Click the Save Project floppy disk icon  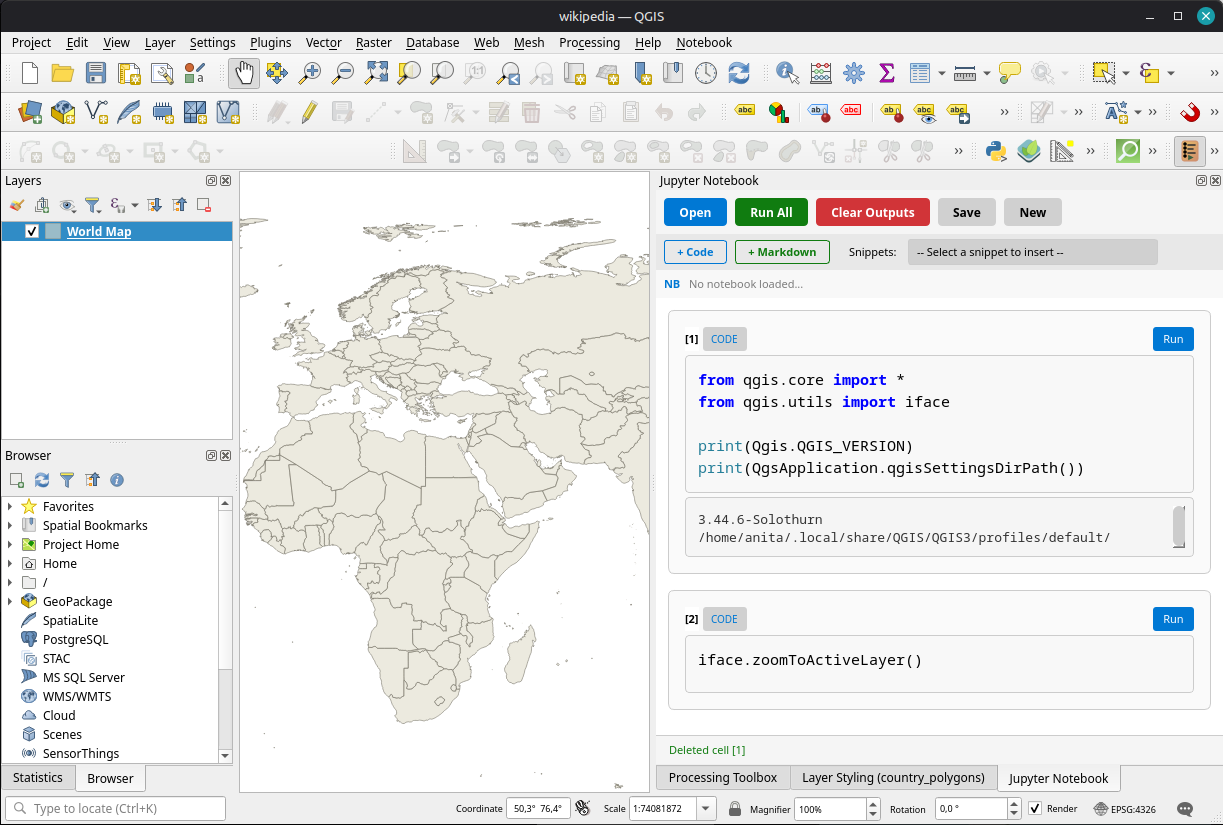(96, 73)
